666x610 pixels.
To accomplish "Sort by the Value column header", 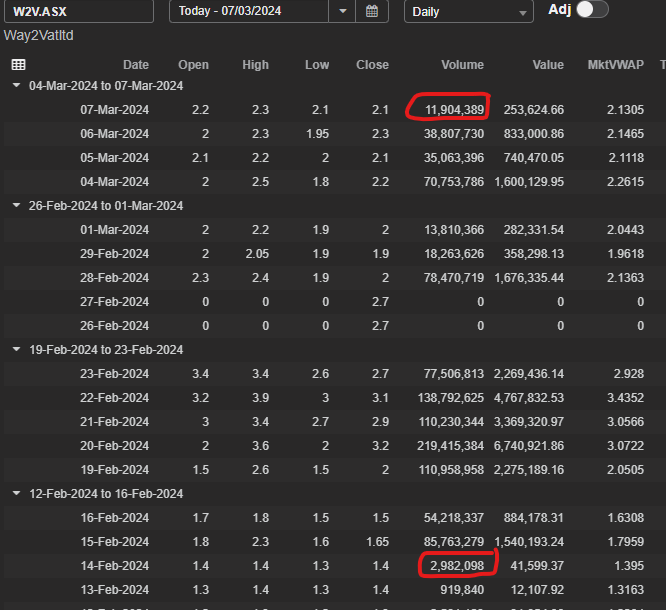I will (548, 65).
